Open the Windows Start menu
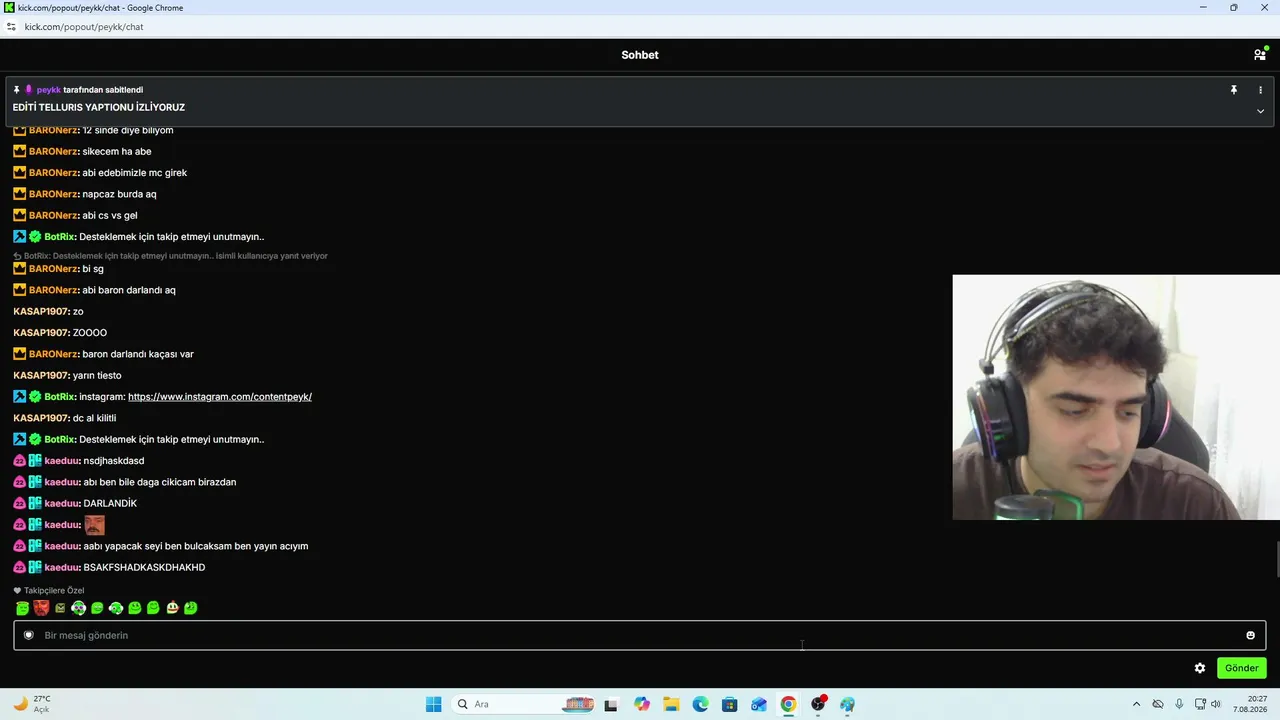Image resolution: width=1280 pixels, height=720 pixels. pos(433,704)
